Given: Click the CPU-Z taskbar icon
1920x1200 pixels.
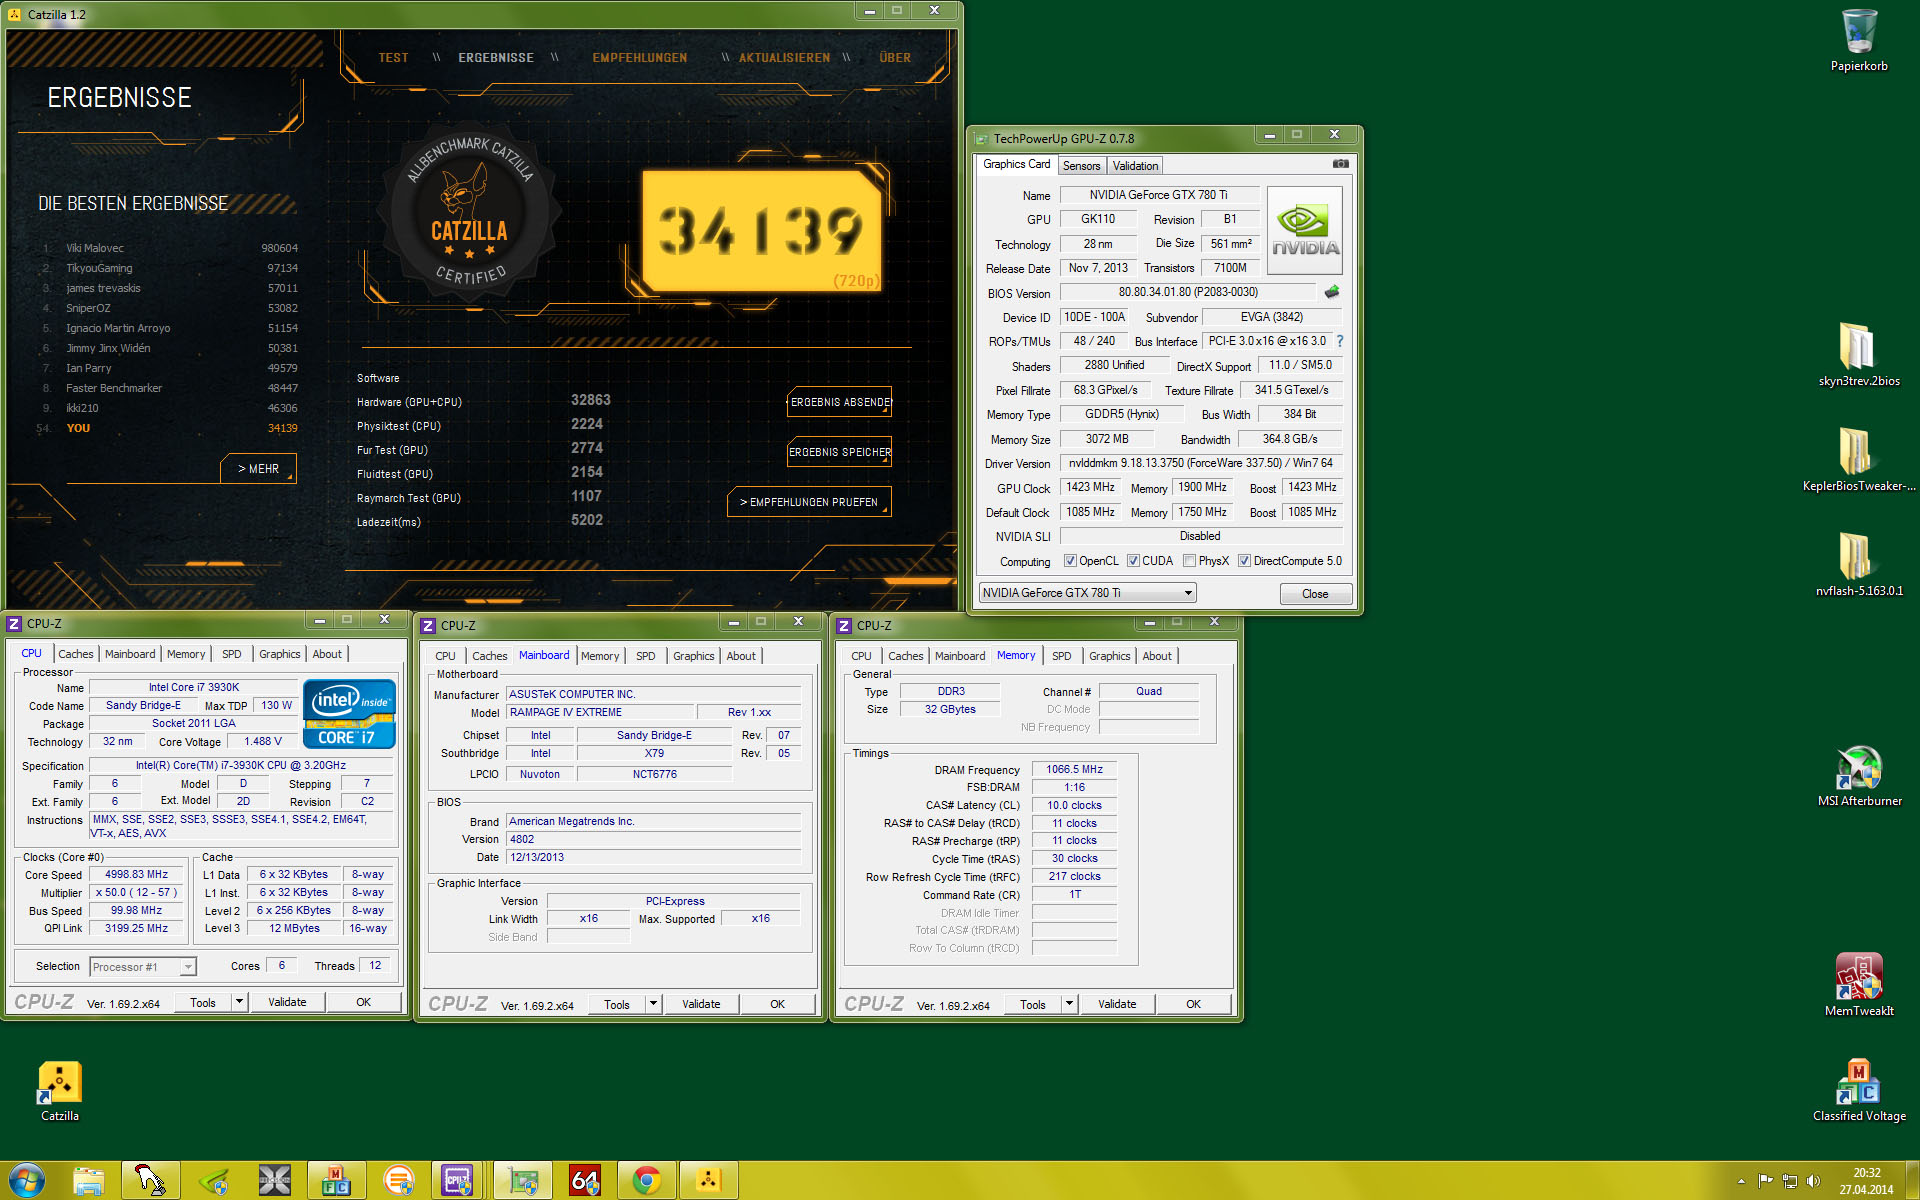Looking at the screenshot, I should [x=458, y=1181].
